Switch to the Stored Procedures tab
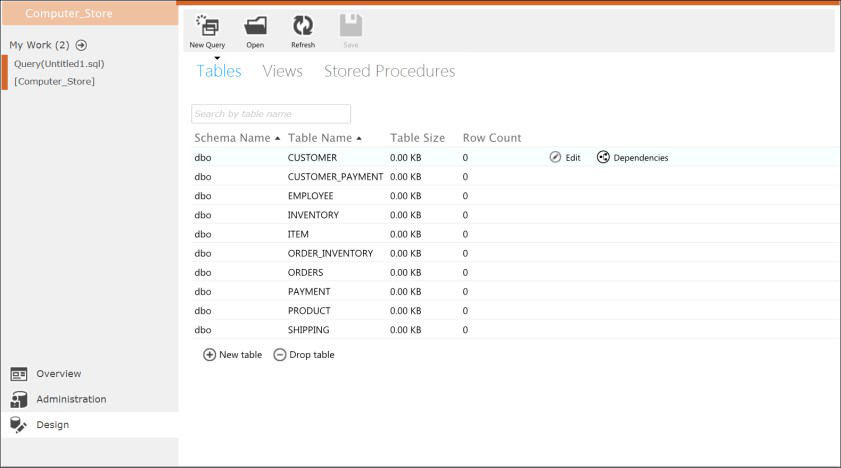The height and width of the screenshot is (468, 841). (x=389, y=71)
